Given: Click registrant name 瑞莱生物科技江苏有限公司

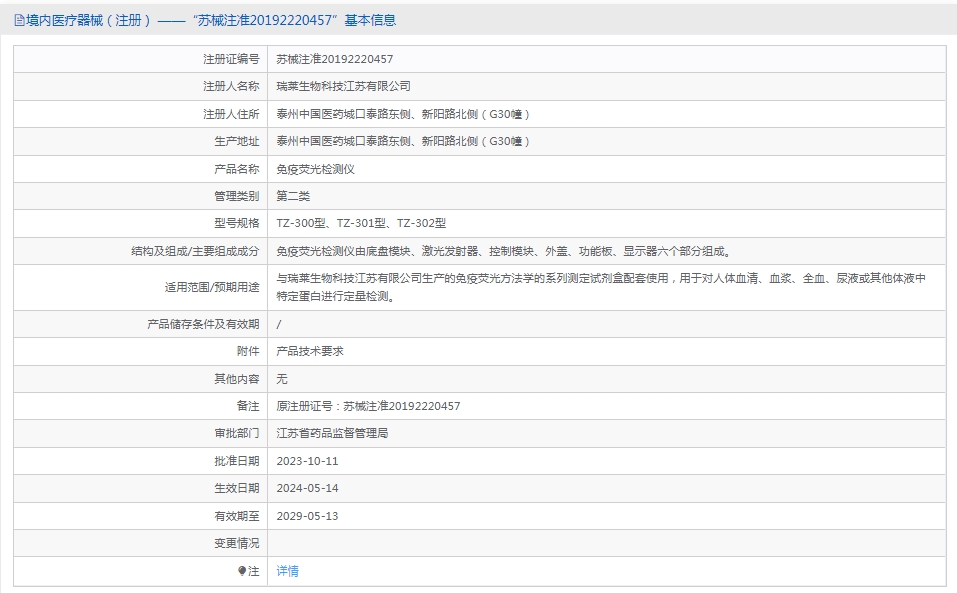Looking at the screenshot, I should point(344,87).
